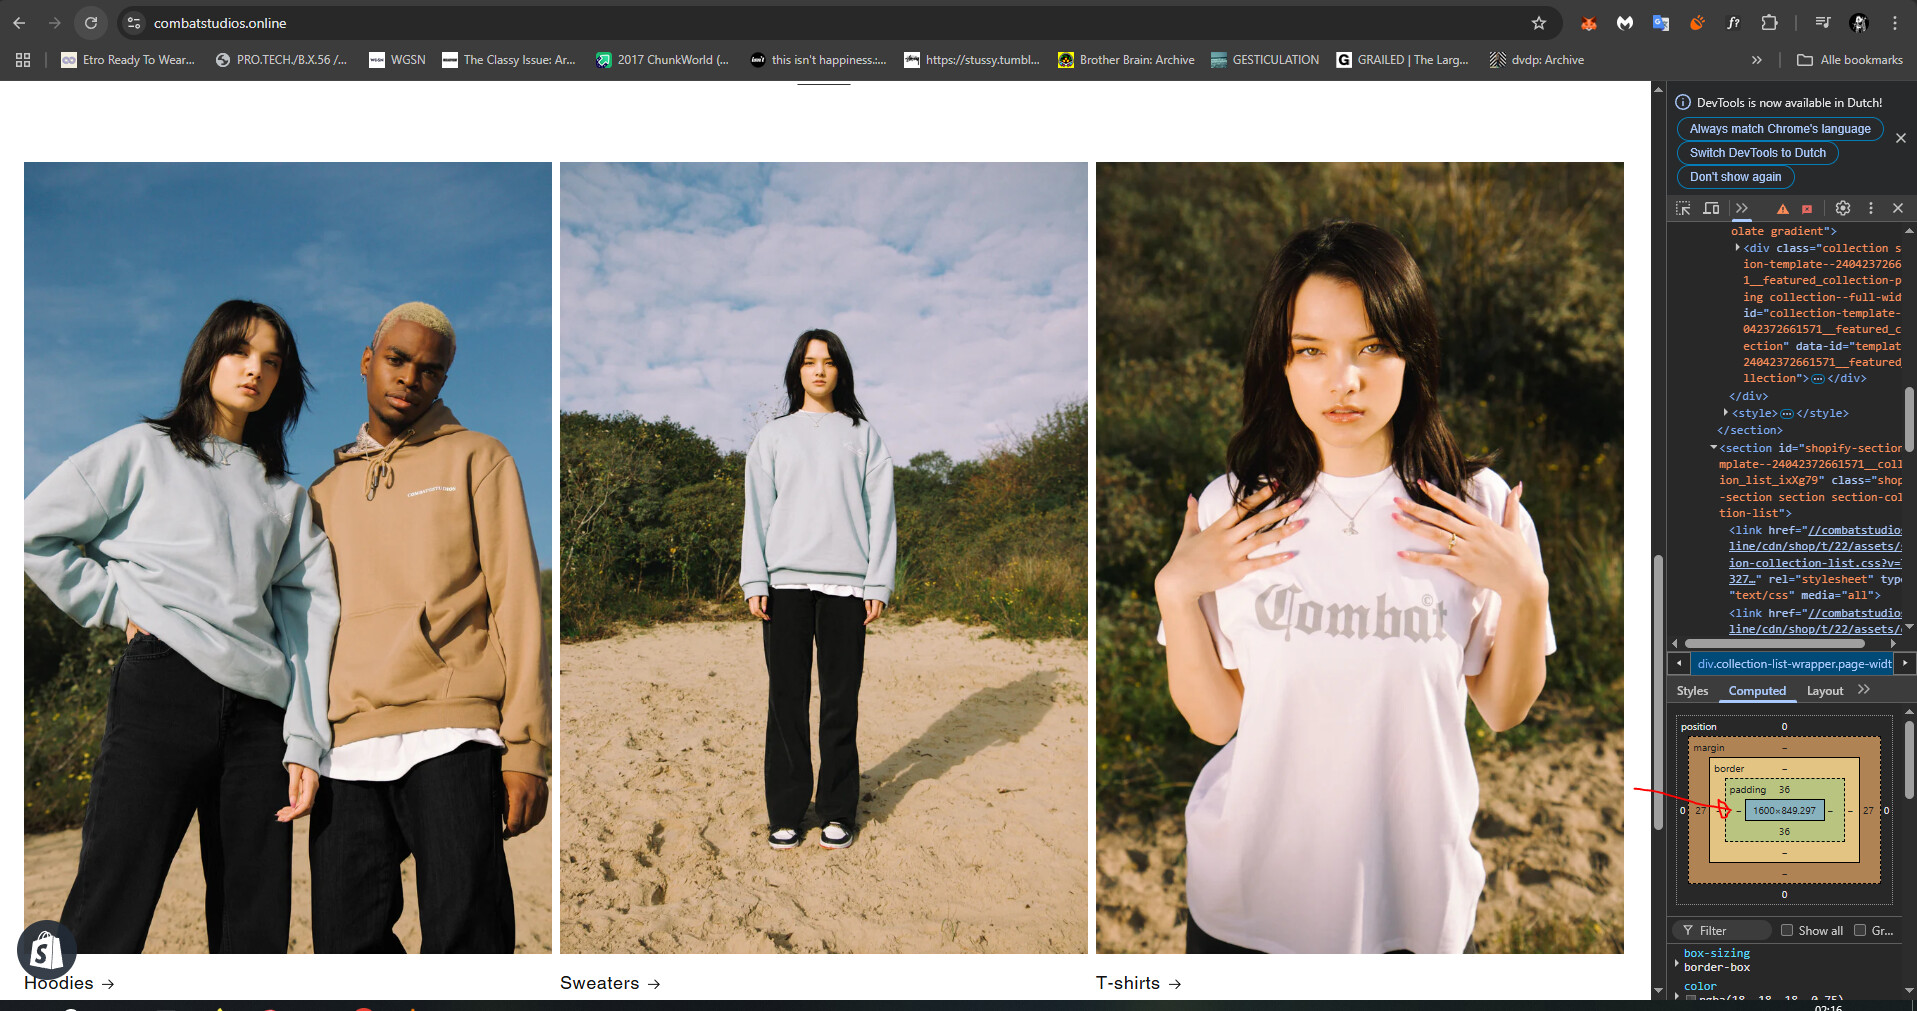The width and height of the screenshot is (1917, 1011).
Task: Open the media controls music icon
Action: pos(1823,23)
